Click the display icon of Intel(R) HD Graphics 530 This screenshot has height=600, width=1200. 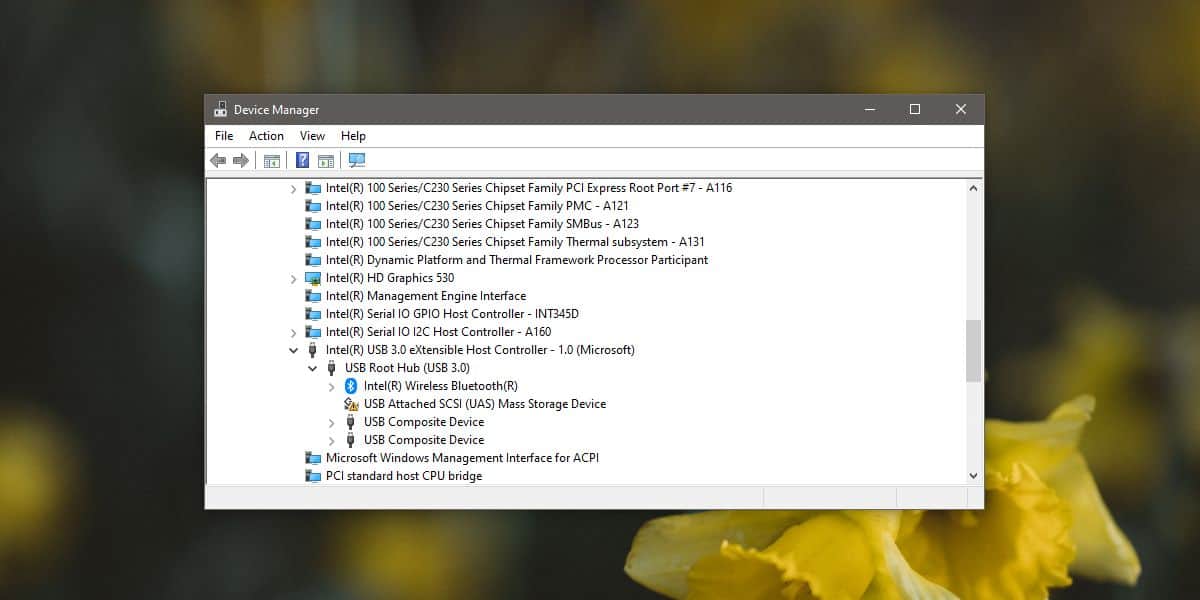click(313, 278)
